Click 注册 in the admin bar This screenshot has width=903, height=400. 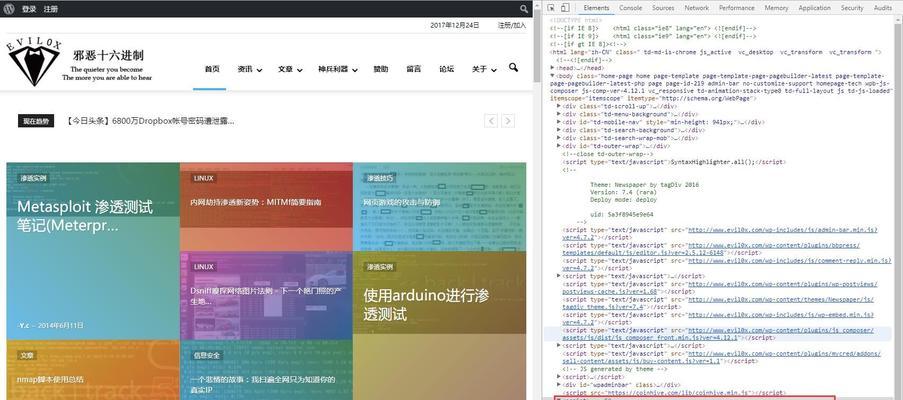click(51, 9)
